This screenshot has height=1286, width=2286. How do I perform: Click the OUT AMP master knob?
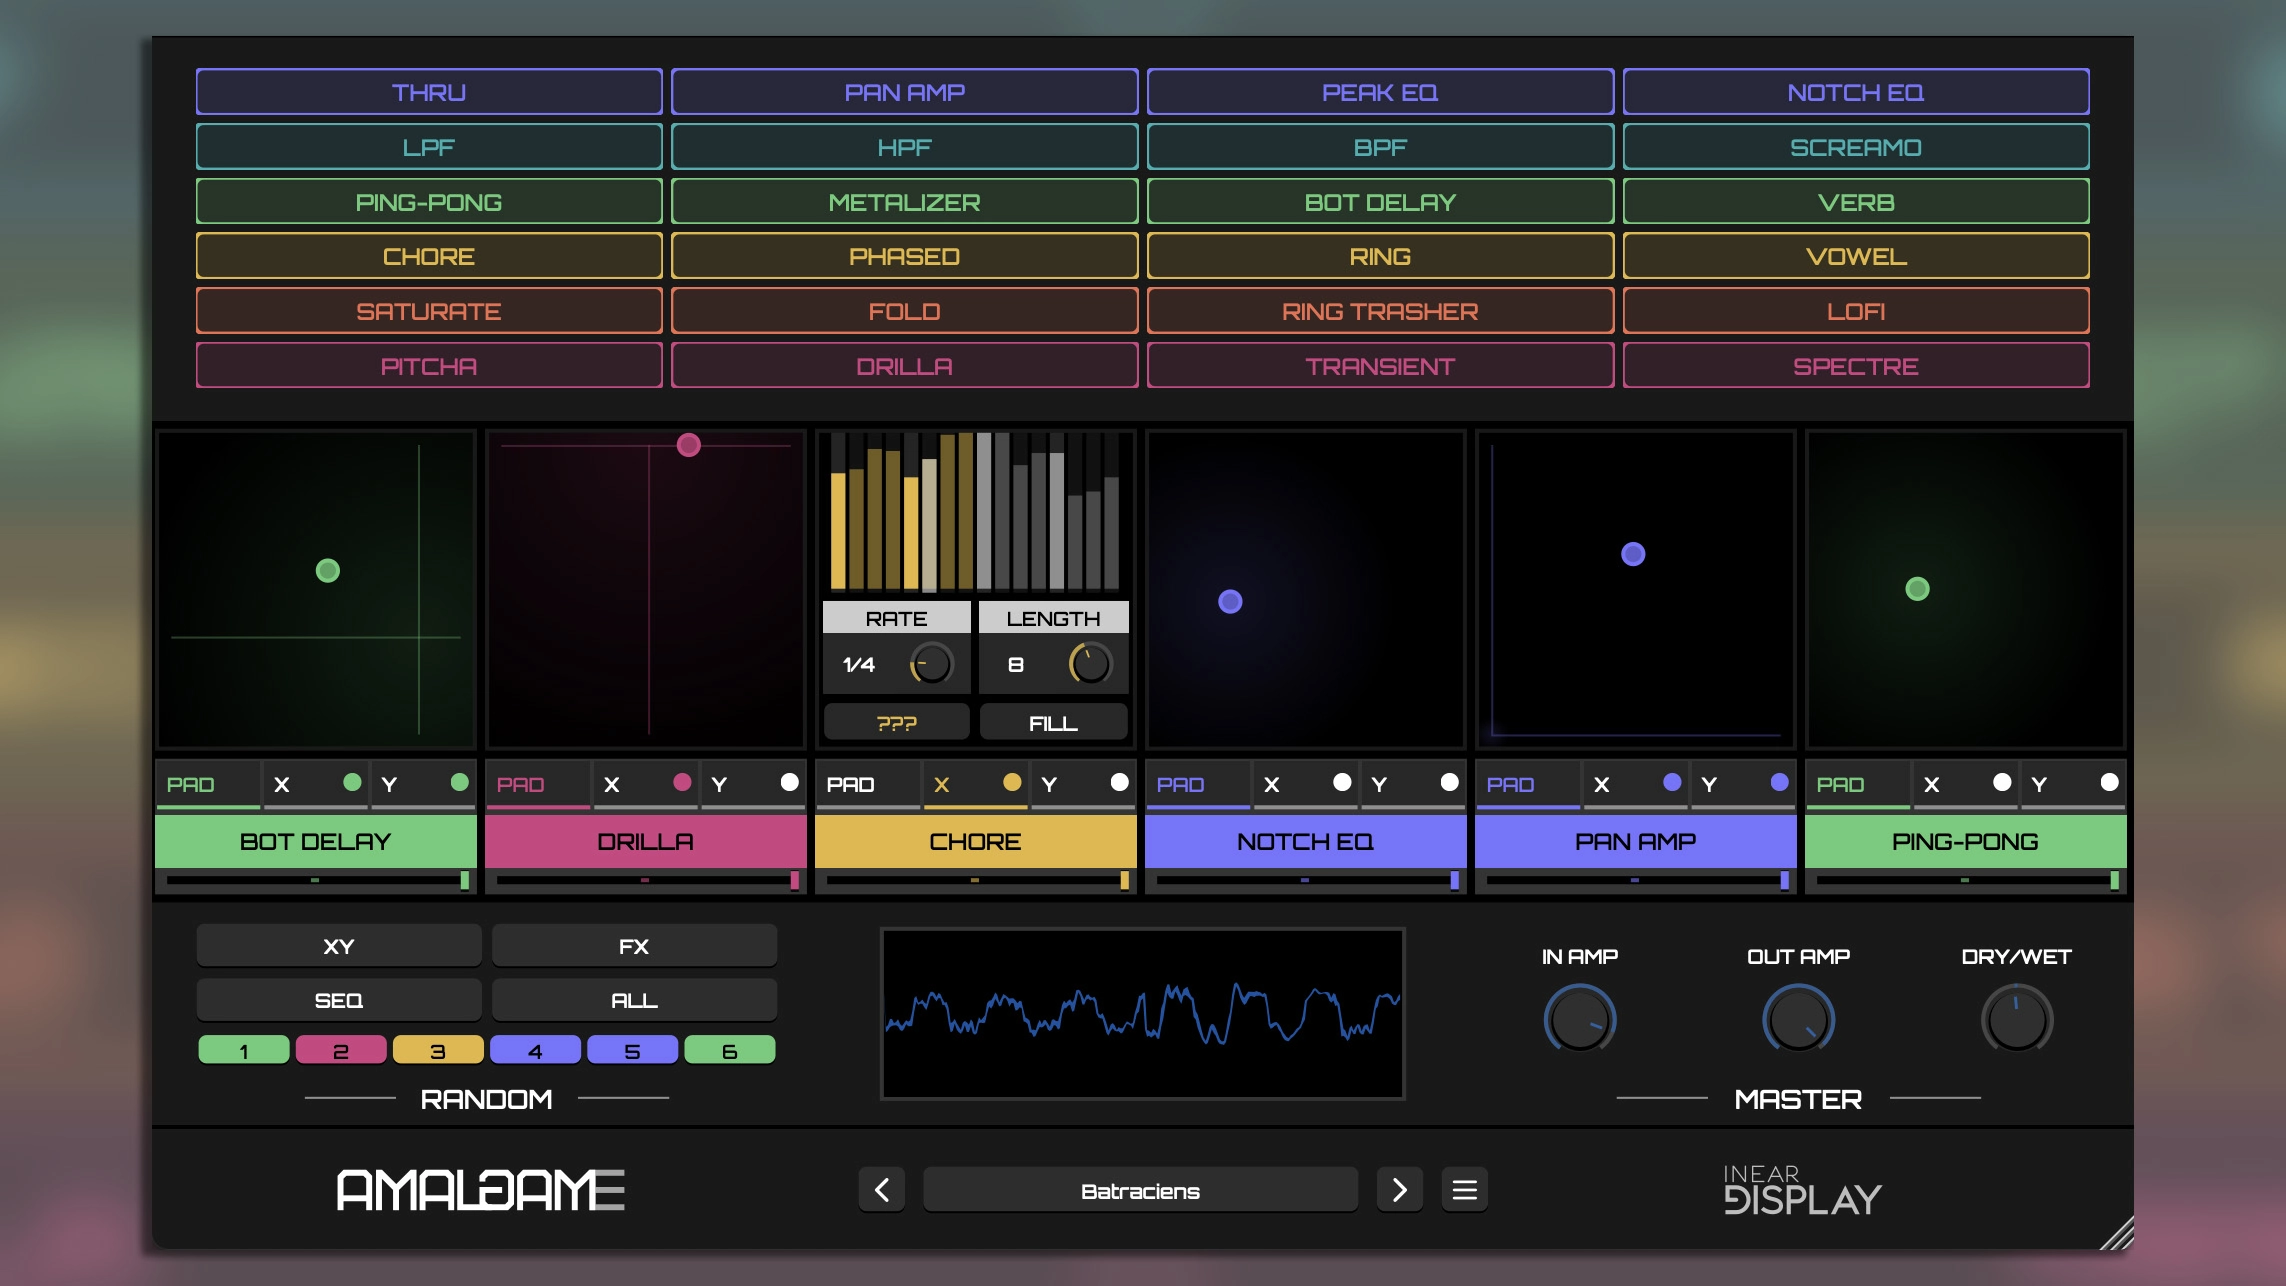click(1797, 1021)
